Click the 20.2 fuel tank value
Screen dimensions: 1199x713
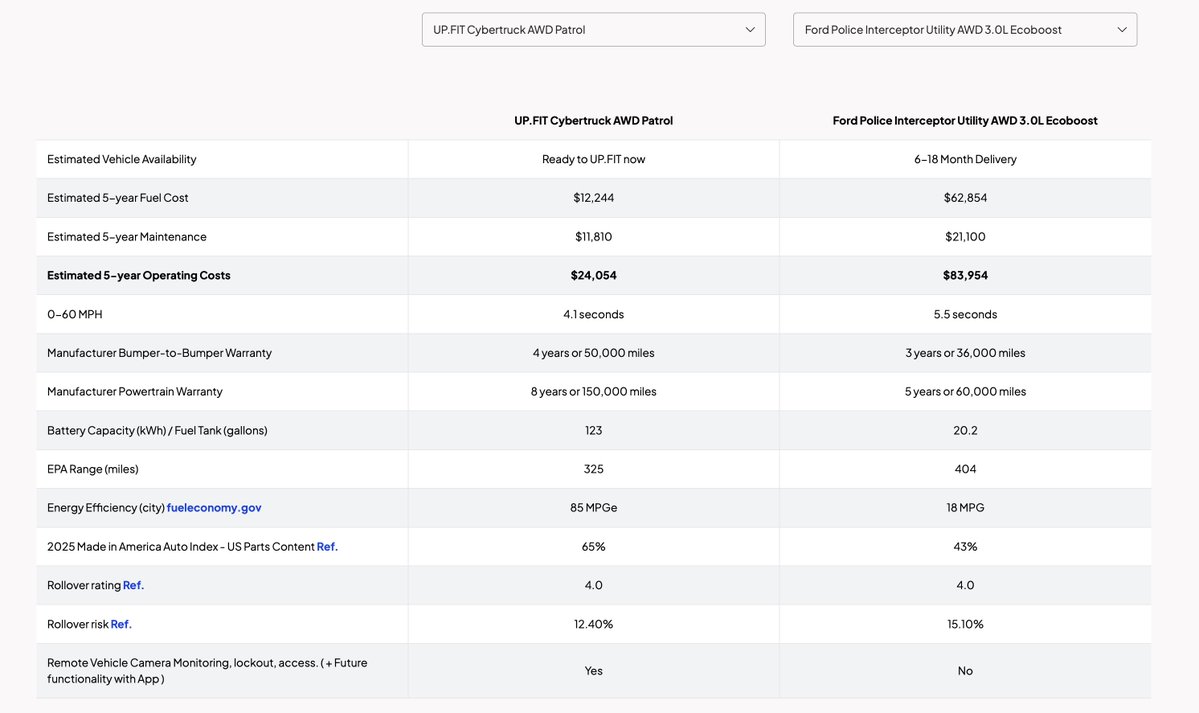point(965,430)
